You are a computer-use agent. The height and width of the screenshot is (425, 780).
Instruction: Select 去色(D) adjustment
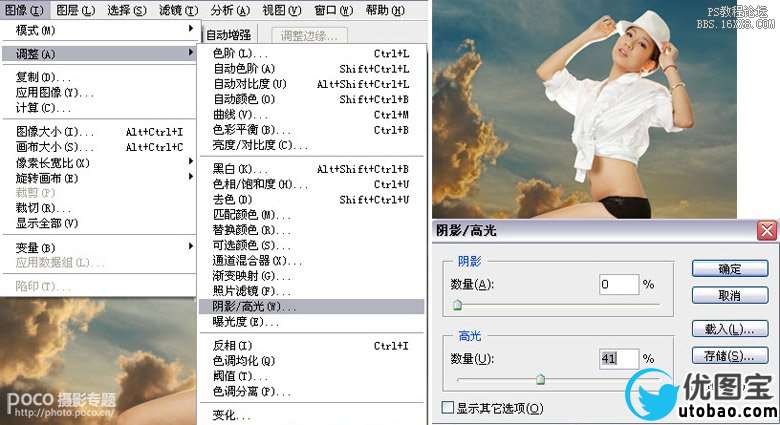(311, 200)
